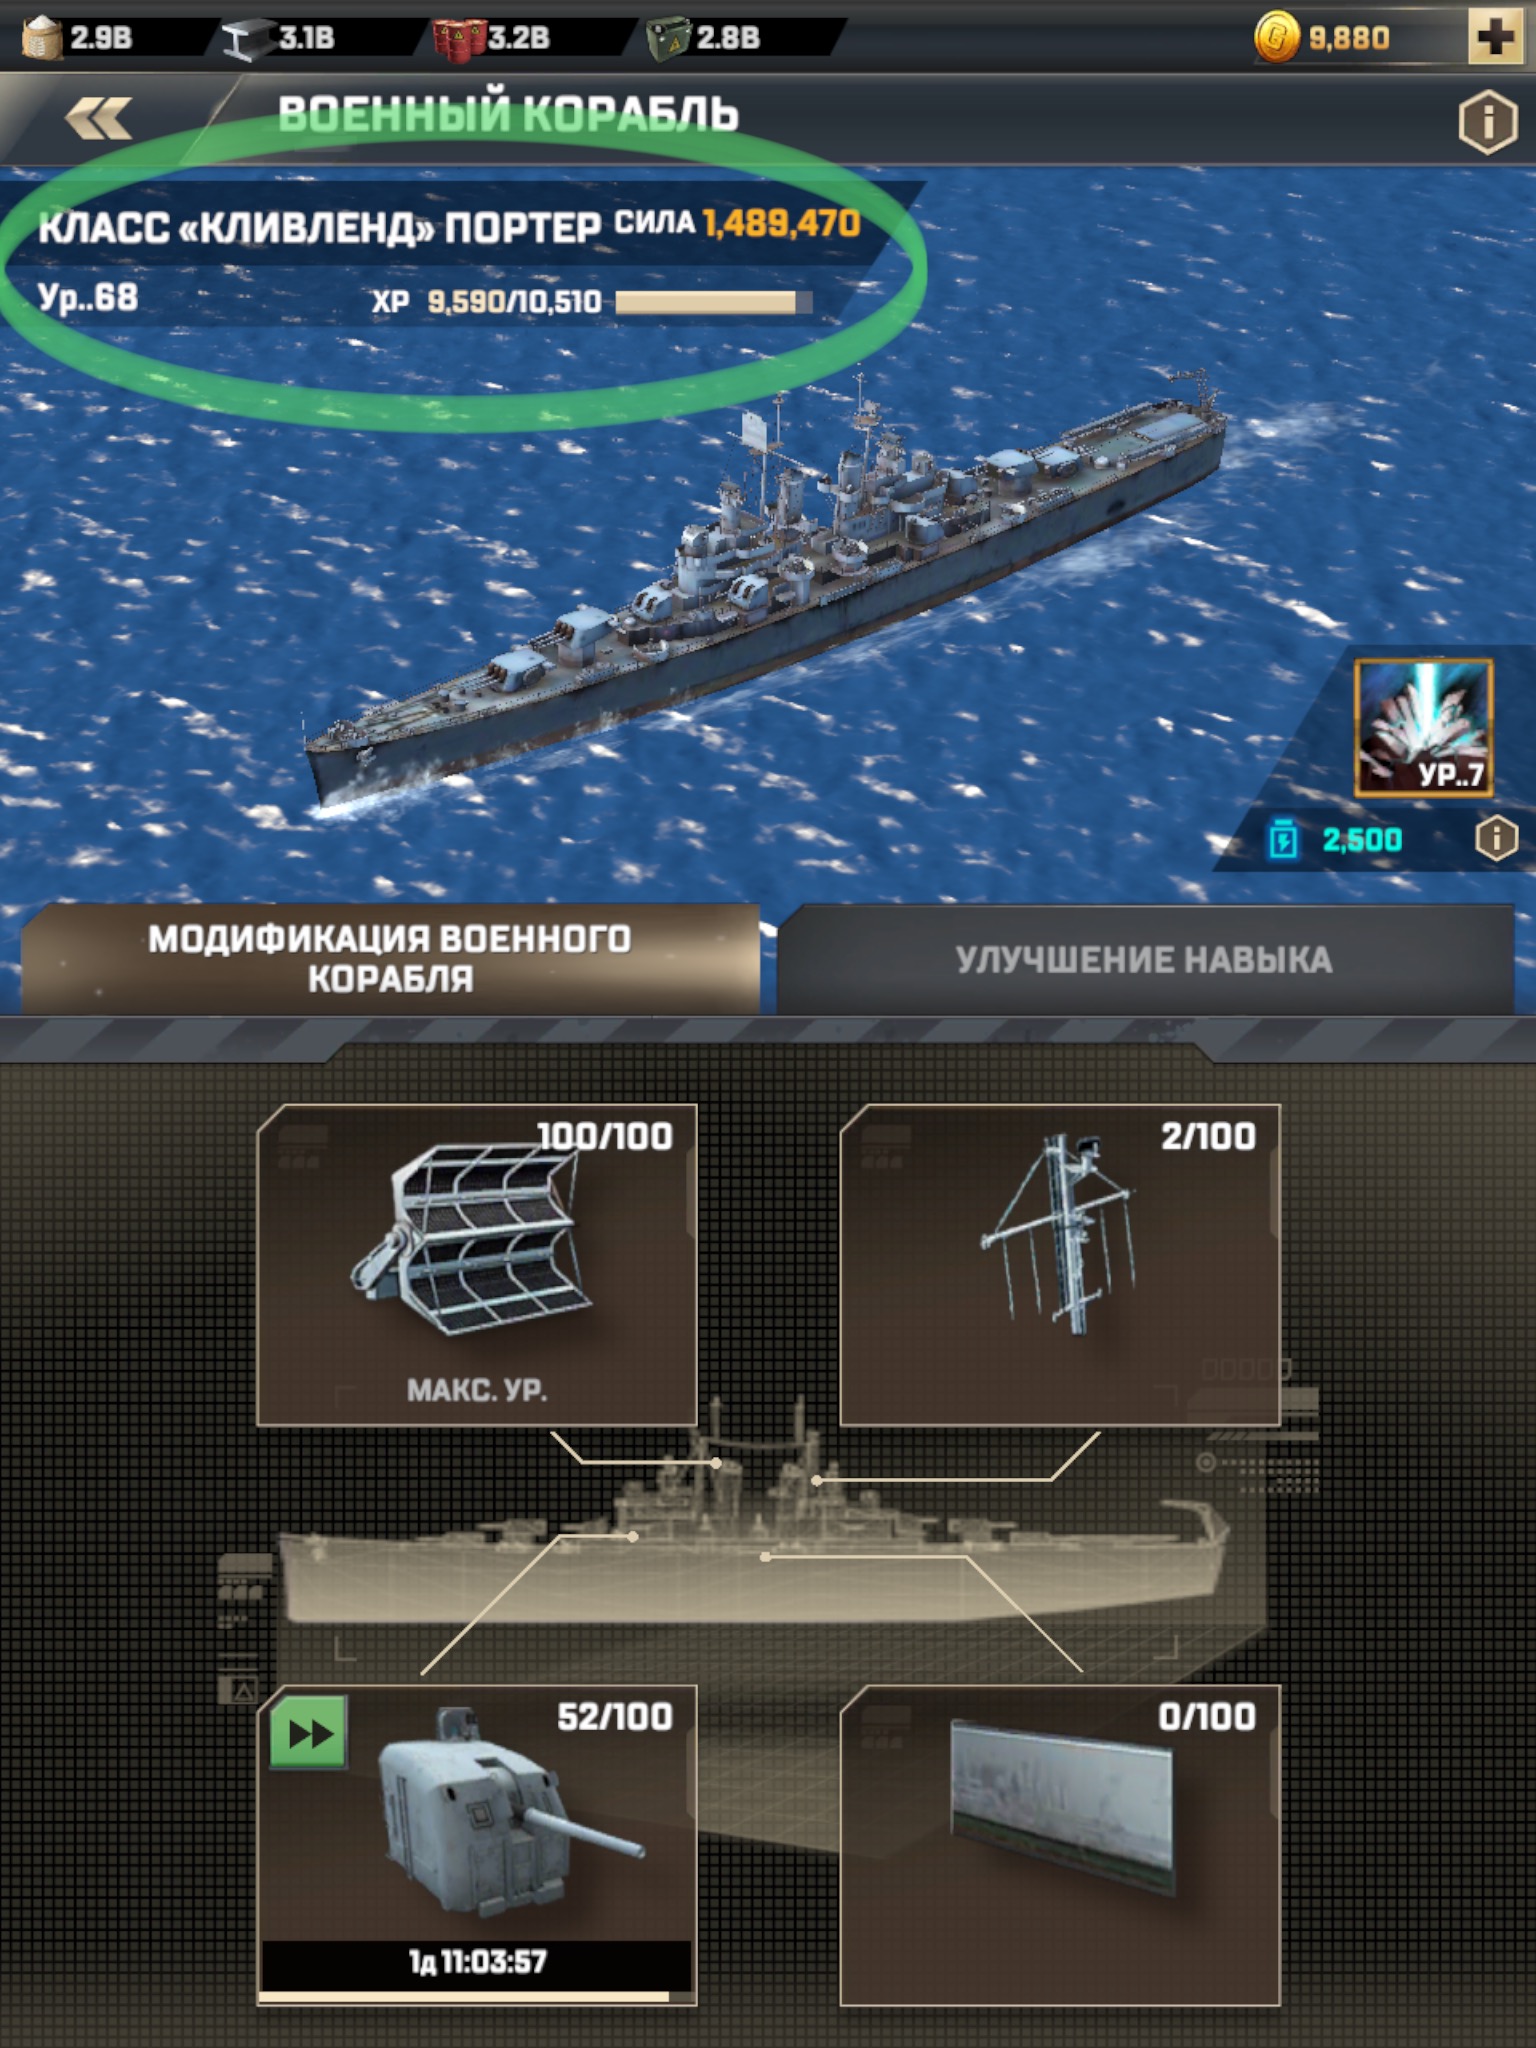This screenshot has height=2048, width=1536.
Task: Tap the warship model on the sea
Action: click(765, 590)
